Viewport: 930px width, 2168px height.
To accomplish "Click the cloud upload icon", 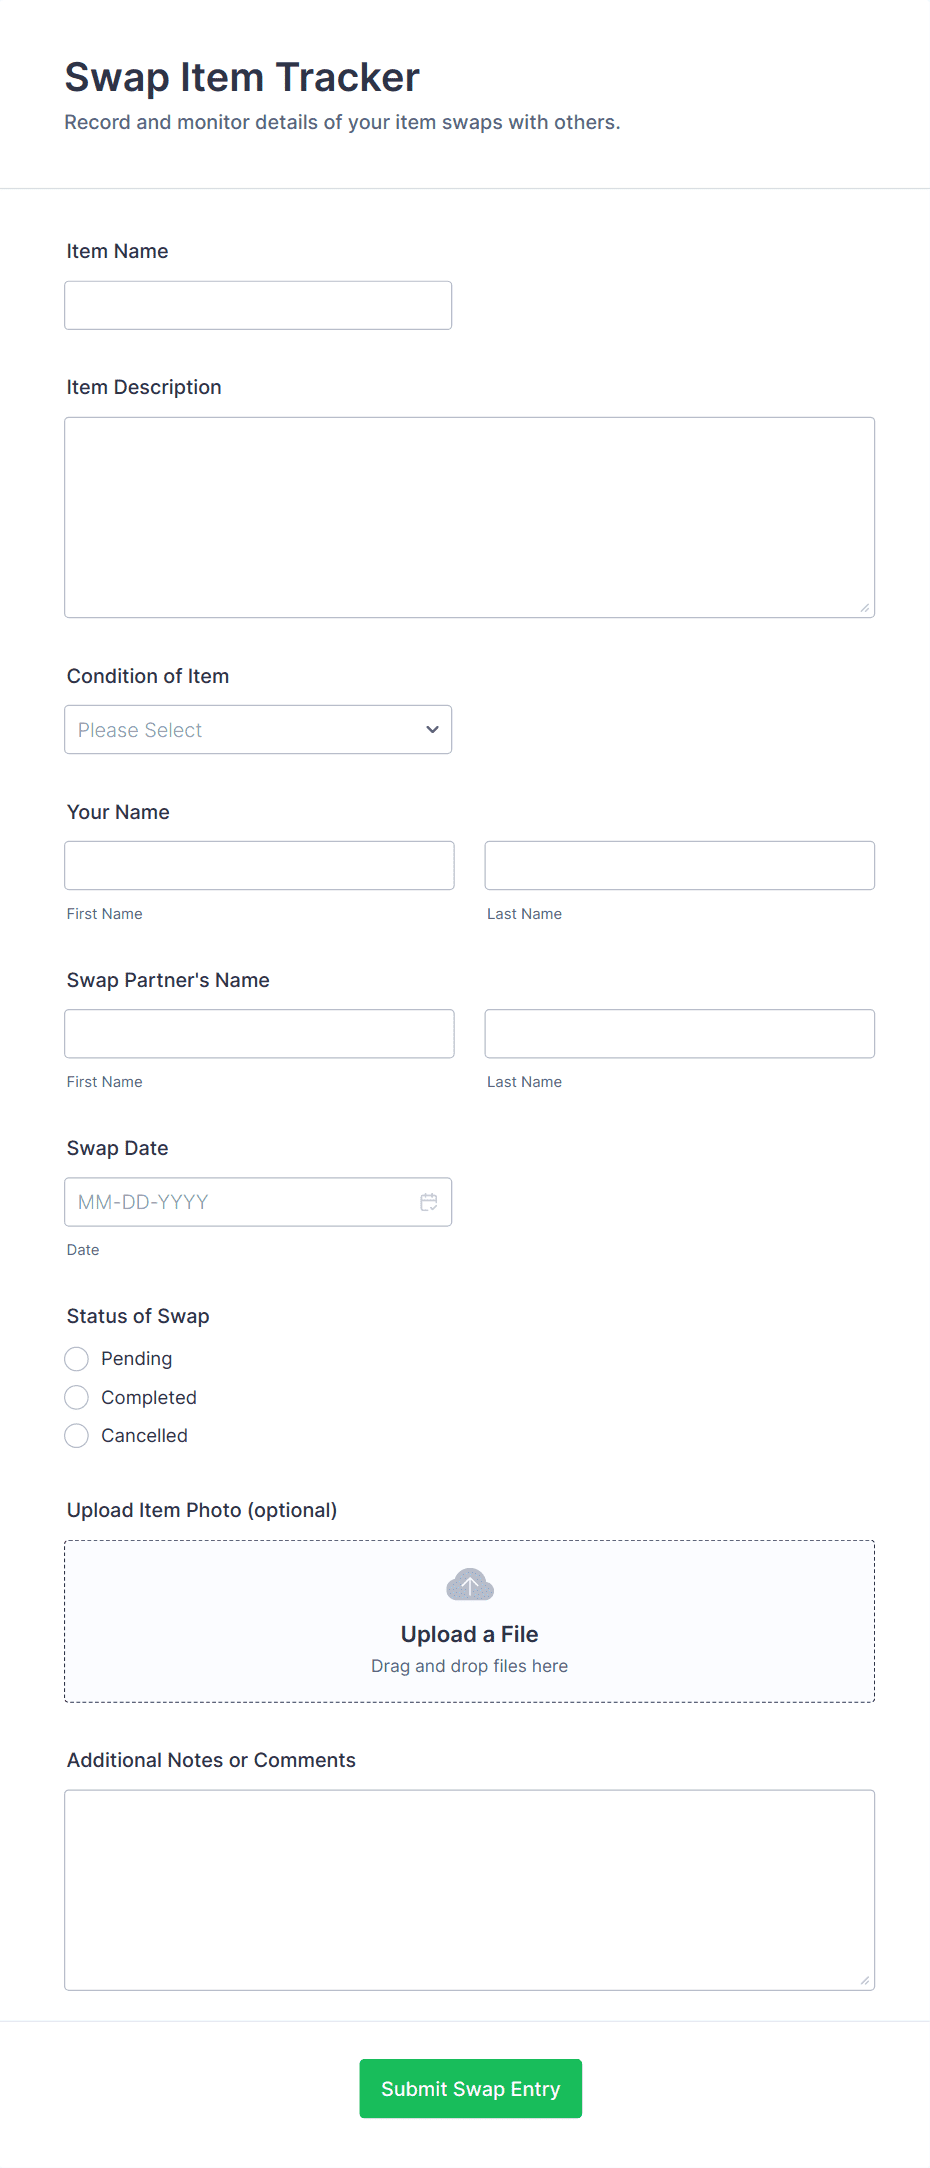I will tap(470, 1585).
